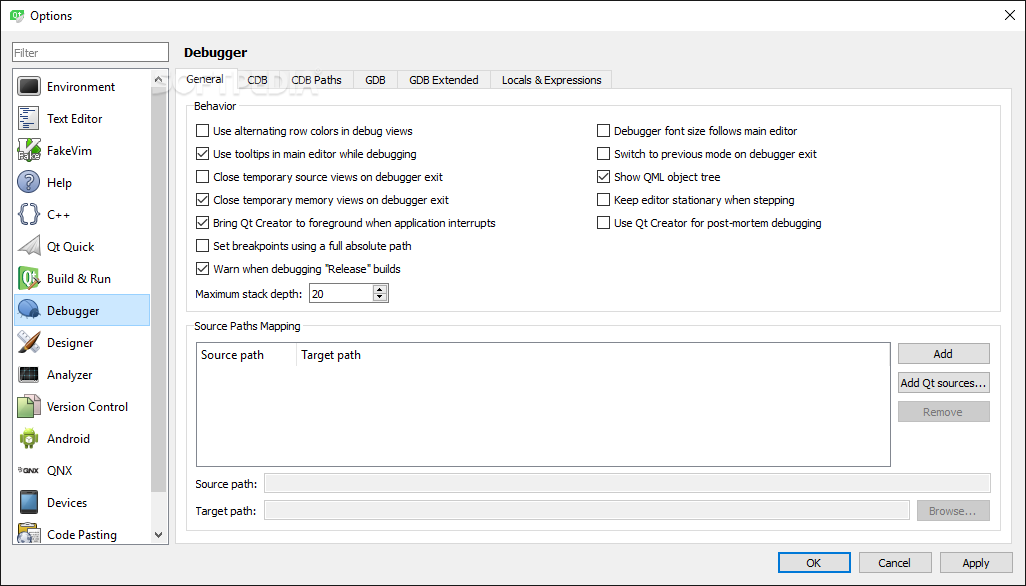1026x586 pixels.
Task: Open the GDB Extended tab
Action: (444, 80)
